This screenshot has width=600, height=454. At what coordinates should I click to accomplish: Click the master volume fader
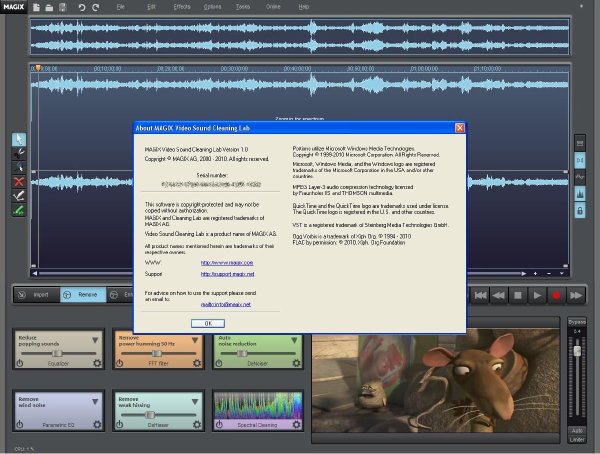(577, 350)
